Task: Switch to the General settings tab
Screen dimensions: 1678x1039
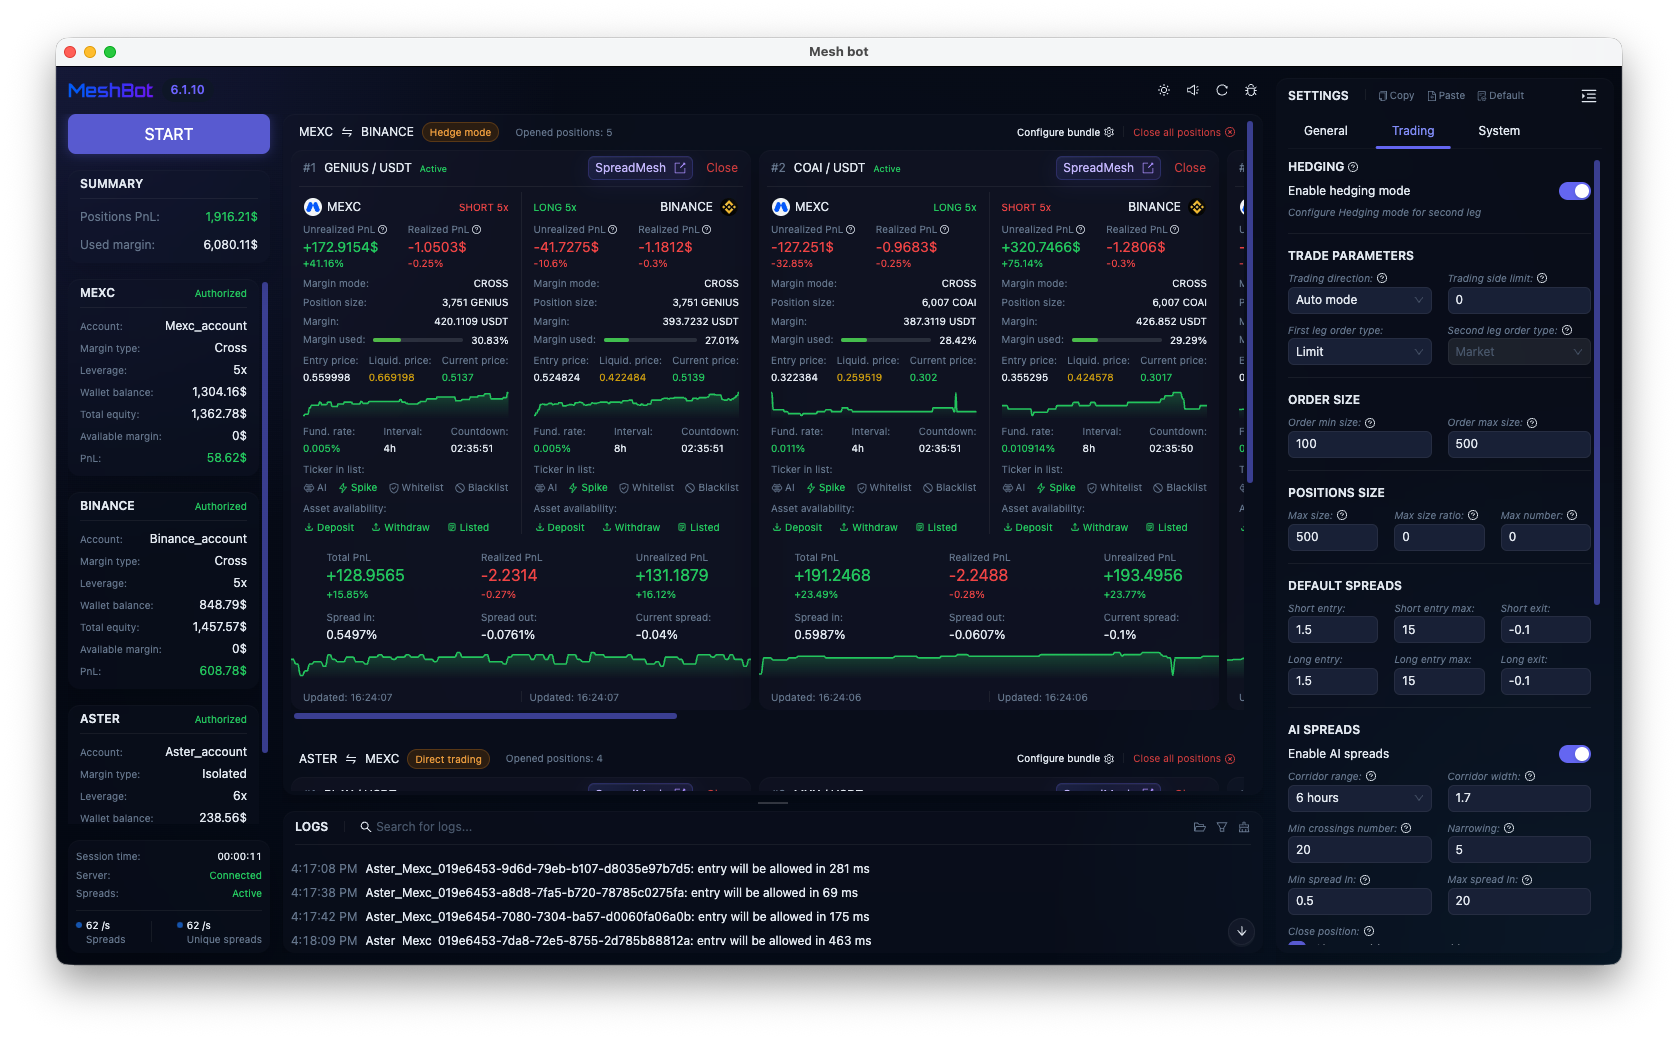Action: click(1325, 131)
